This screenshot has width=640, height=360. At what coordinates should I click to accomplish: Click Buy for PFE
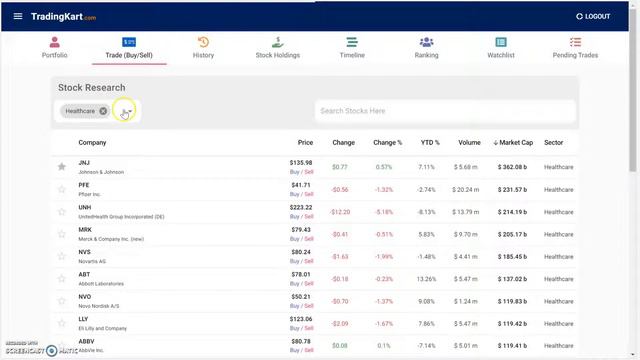tap(294, 194)
